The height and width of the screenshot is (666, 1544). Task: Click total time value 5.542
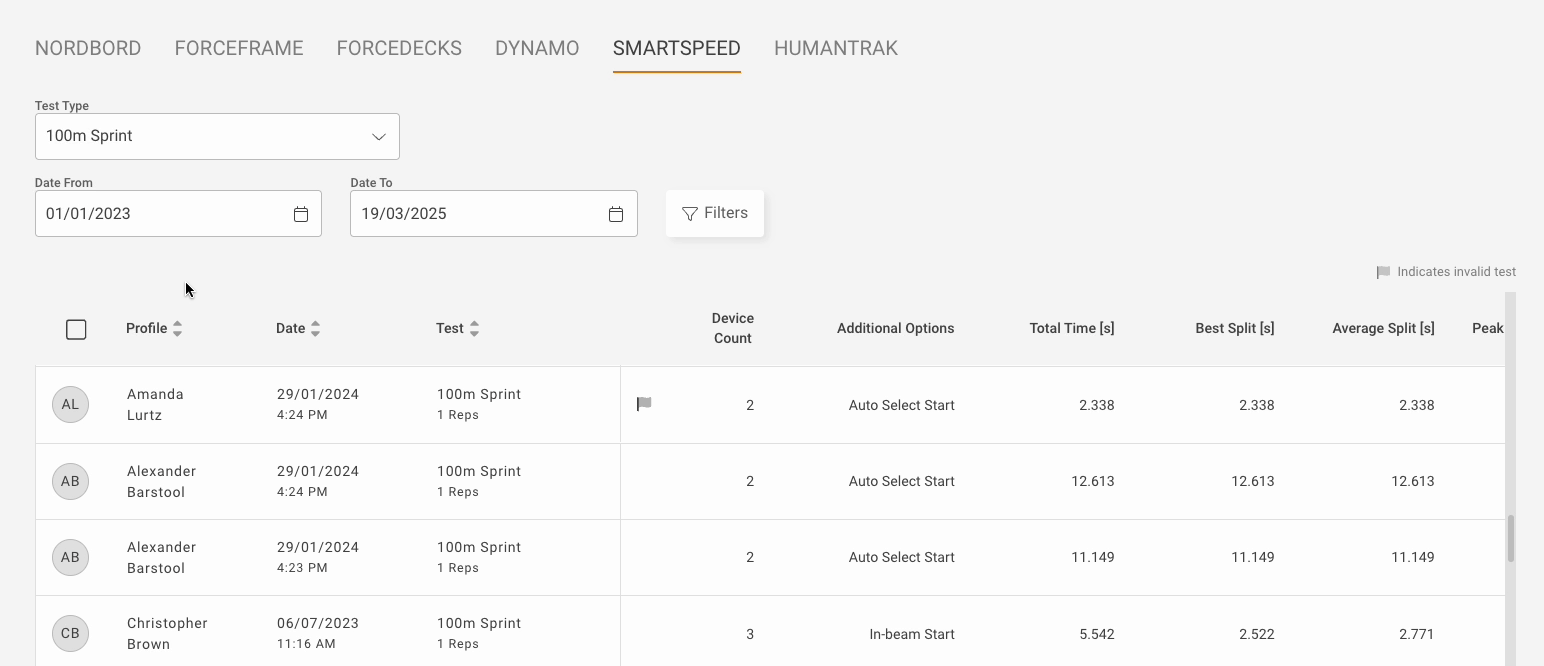[x=1097, y=634]
